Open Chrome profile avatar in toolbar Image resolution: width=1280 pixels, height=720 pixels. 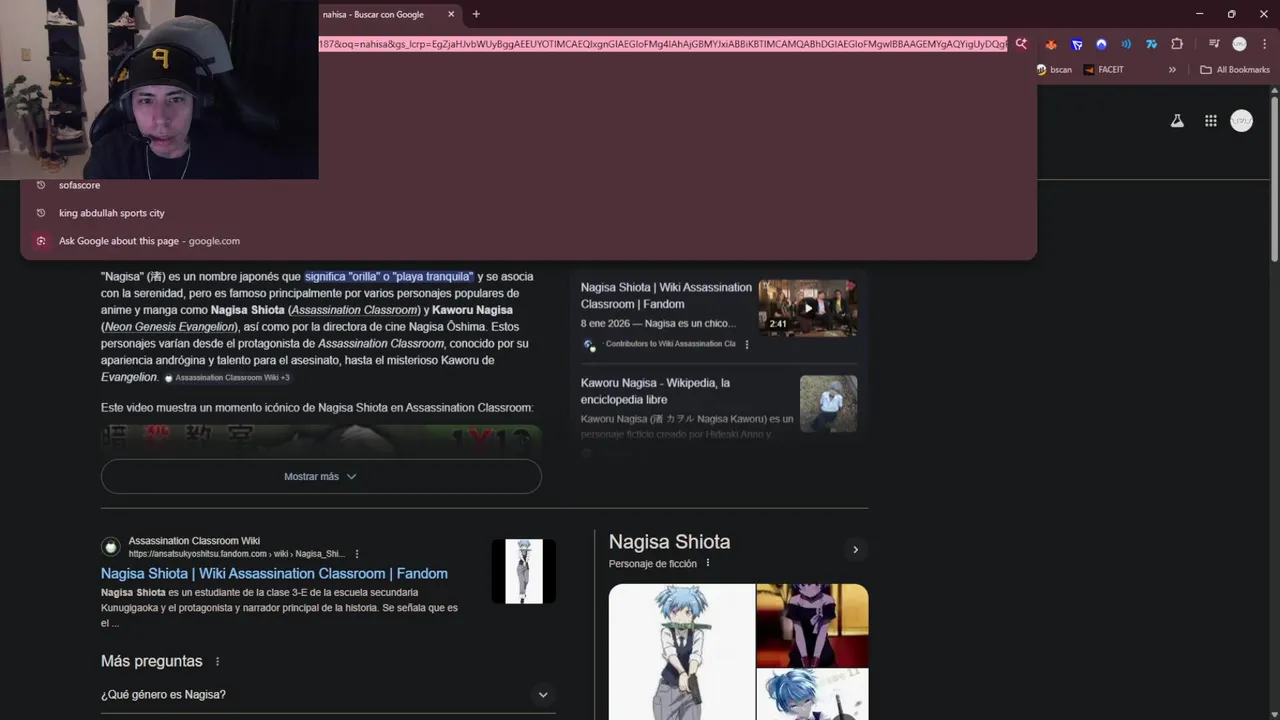point(1240,44)
